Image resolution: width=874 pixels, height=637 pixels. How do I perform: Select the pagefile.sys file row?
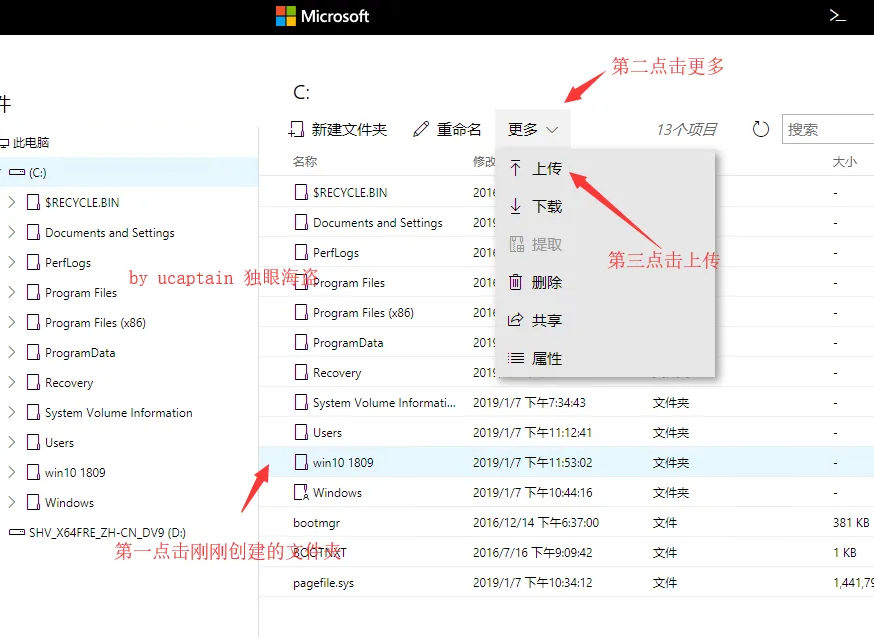566,582
